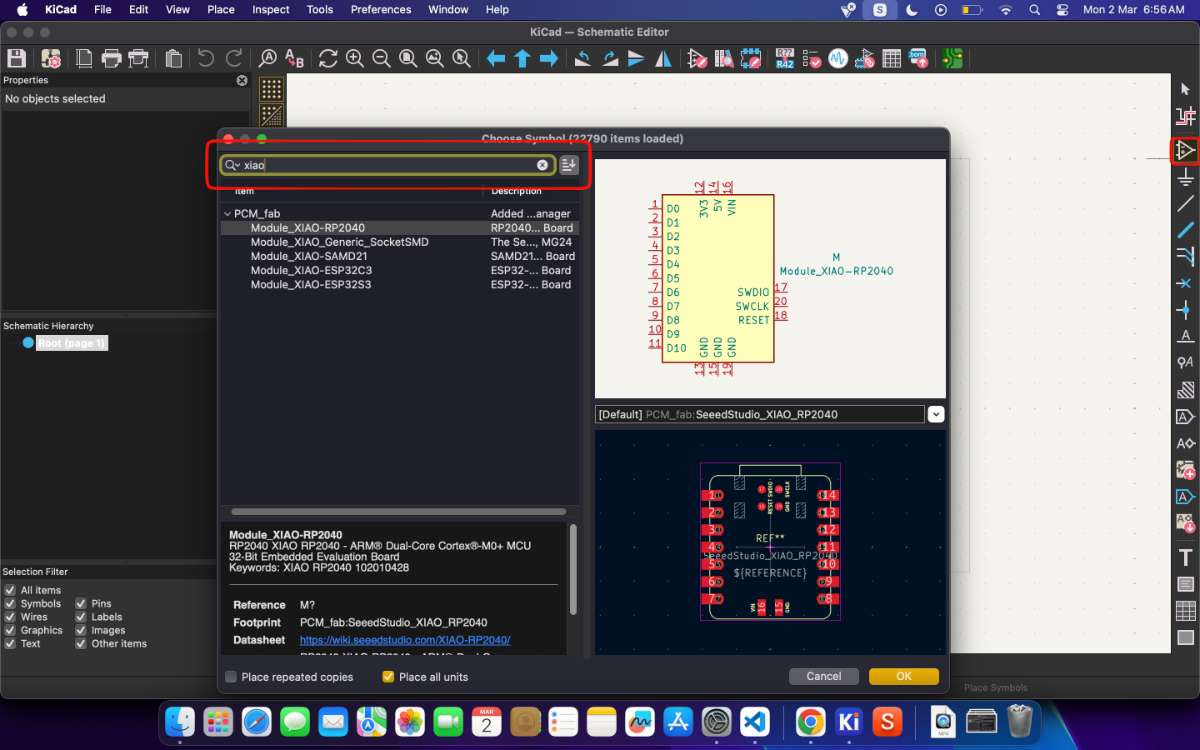Toggle the Images selection filter
This screenshot has height=750, width=1200.
(81, 630)
